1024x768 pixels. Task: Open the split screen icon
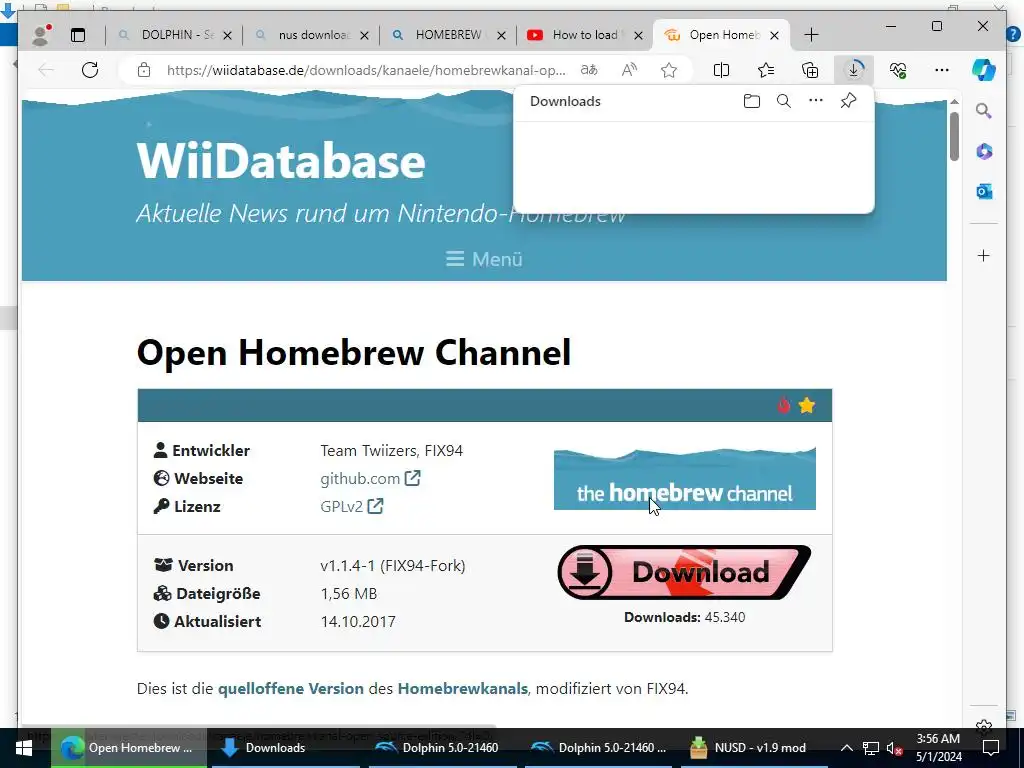tap(721, 70)
